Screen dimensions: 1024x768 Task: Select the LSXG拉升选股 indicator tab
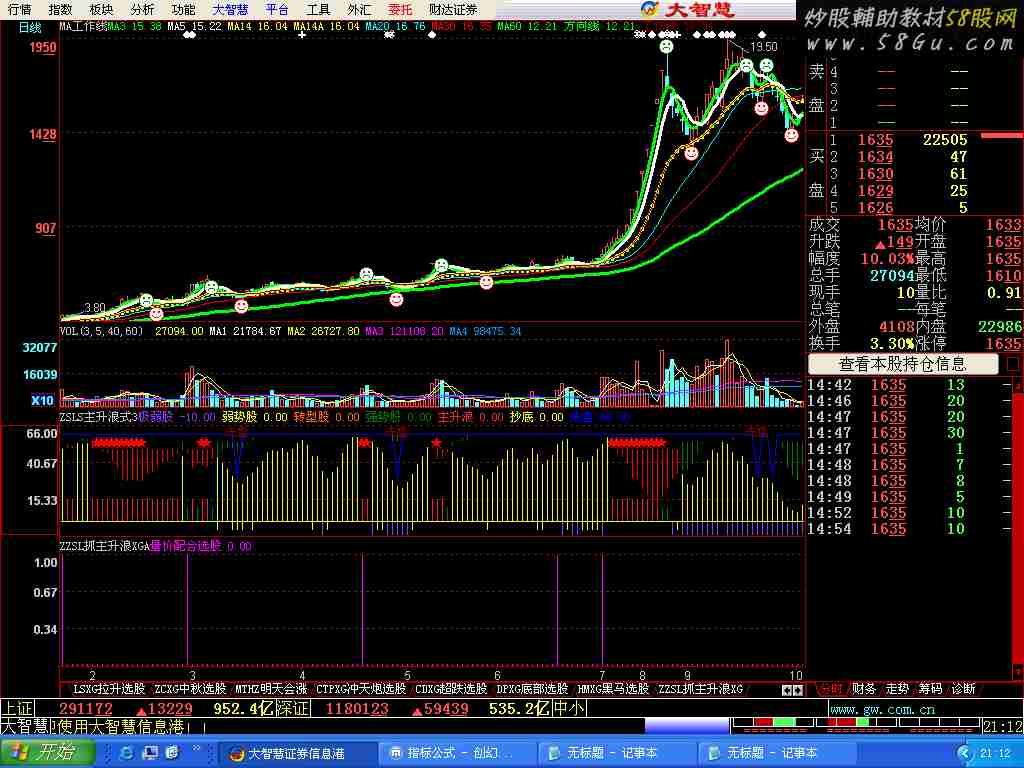point(108,689)
